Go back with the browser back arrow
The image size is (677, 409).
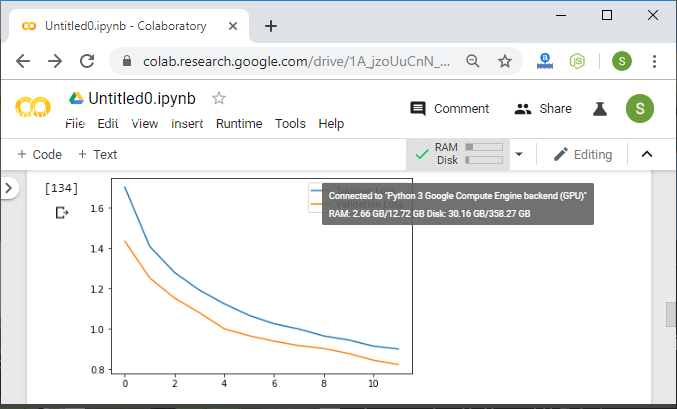pyautogui.click(x=22, y=61)
